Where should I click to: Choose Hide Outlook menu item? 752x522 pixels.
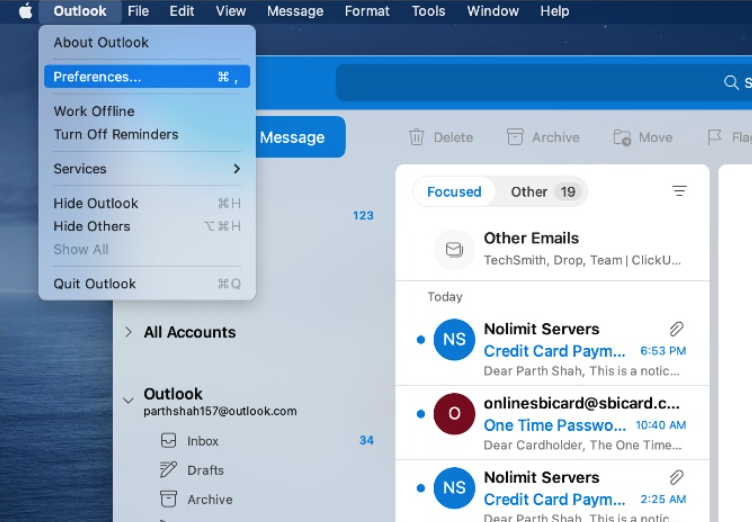pos(147,203)
